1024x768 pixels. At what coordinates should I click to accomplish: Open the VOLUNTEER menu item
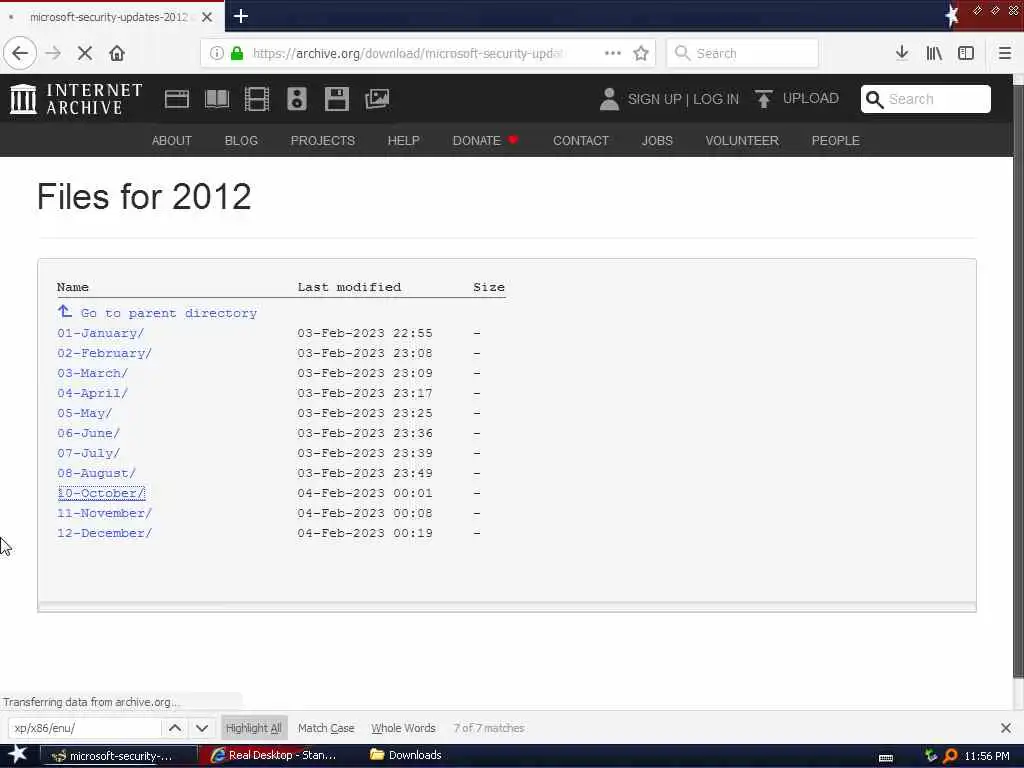point(742,140)
